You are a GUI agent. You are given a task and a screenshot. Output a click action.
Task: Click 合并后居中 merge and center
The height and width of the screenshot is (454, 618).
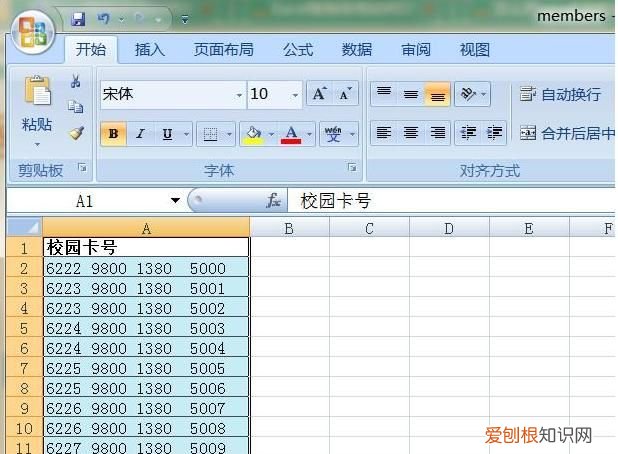tap(567, 133)
